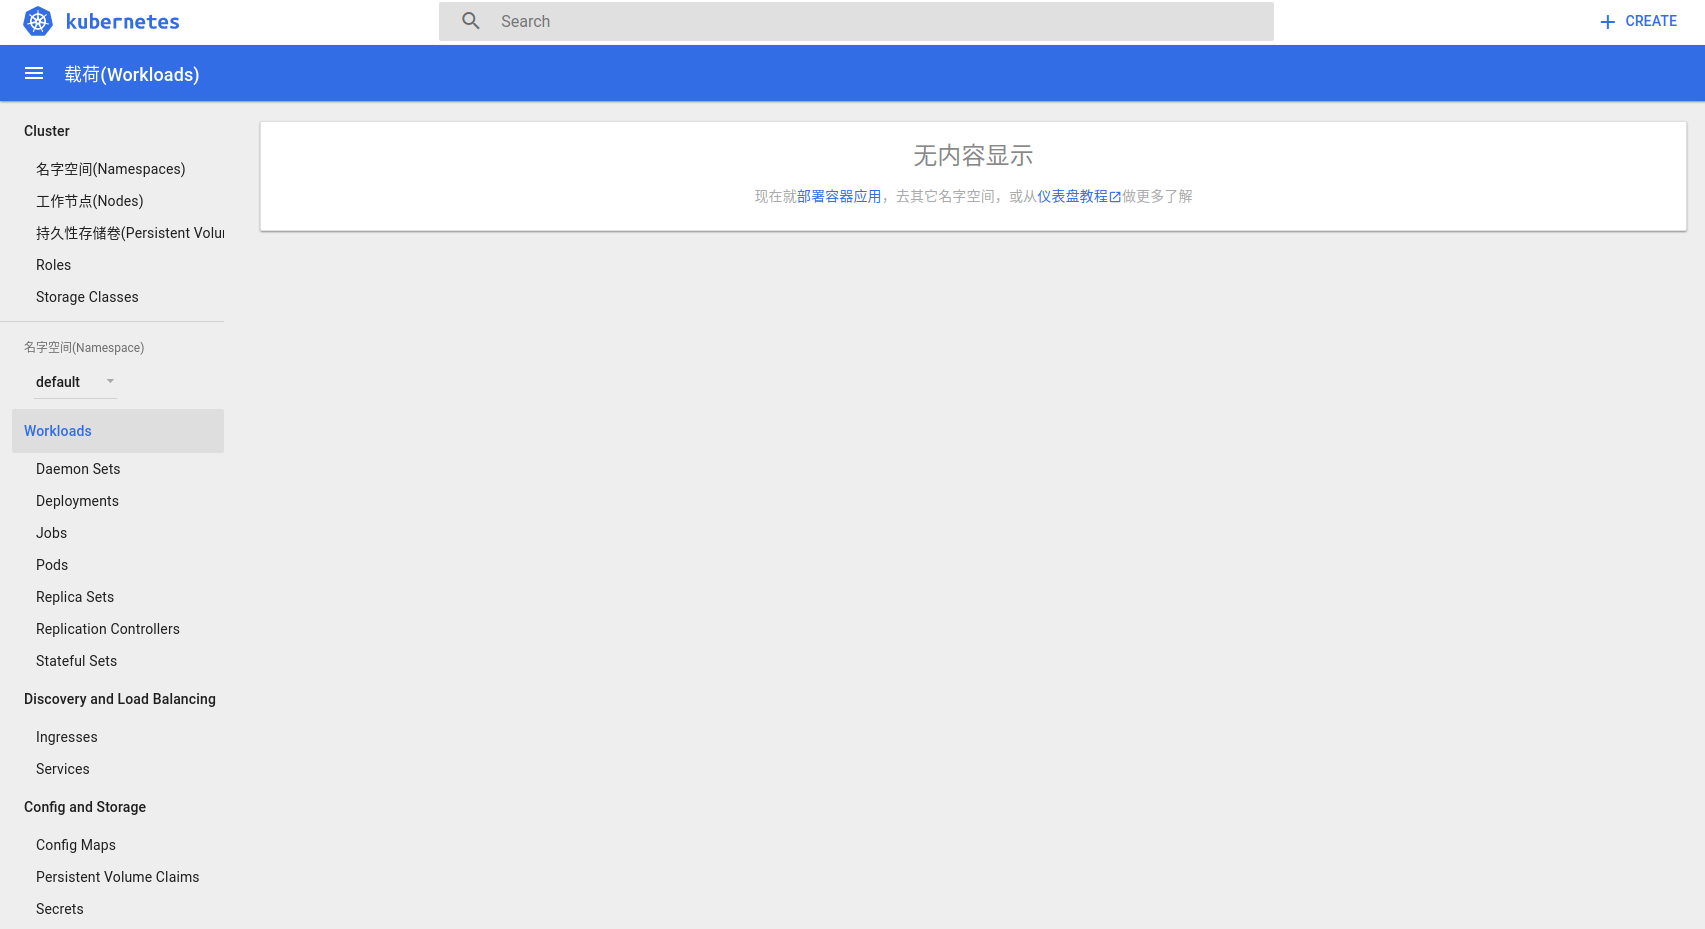Screen dimensions: 1705x929
Task: Open the Services page
Action: pos(63,769)
